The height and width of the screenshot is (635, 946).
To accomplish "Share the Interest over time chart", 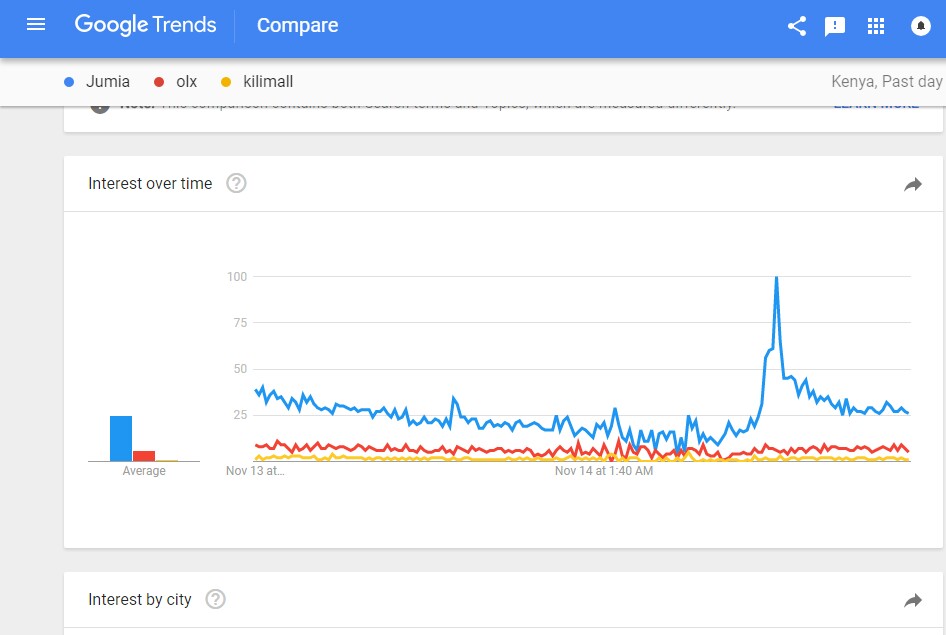I will point(913,185).
